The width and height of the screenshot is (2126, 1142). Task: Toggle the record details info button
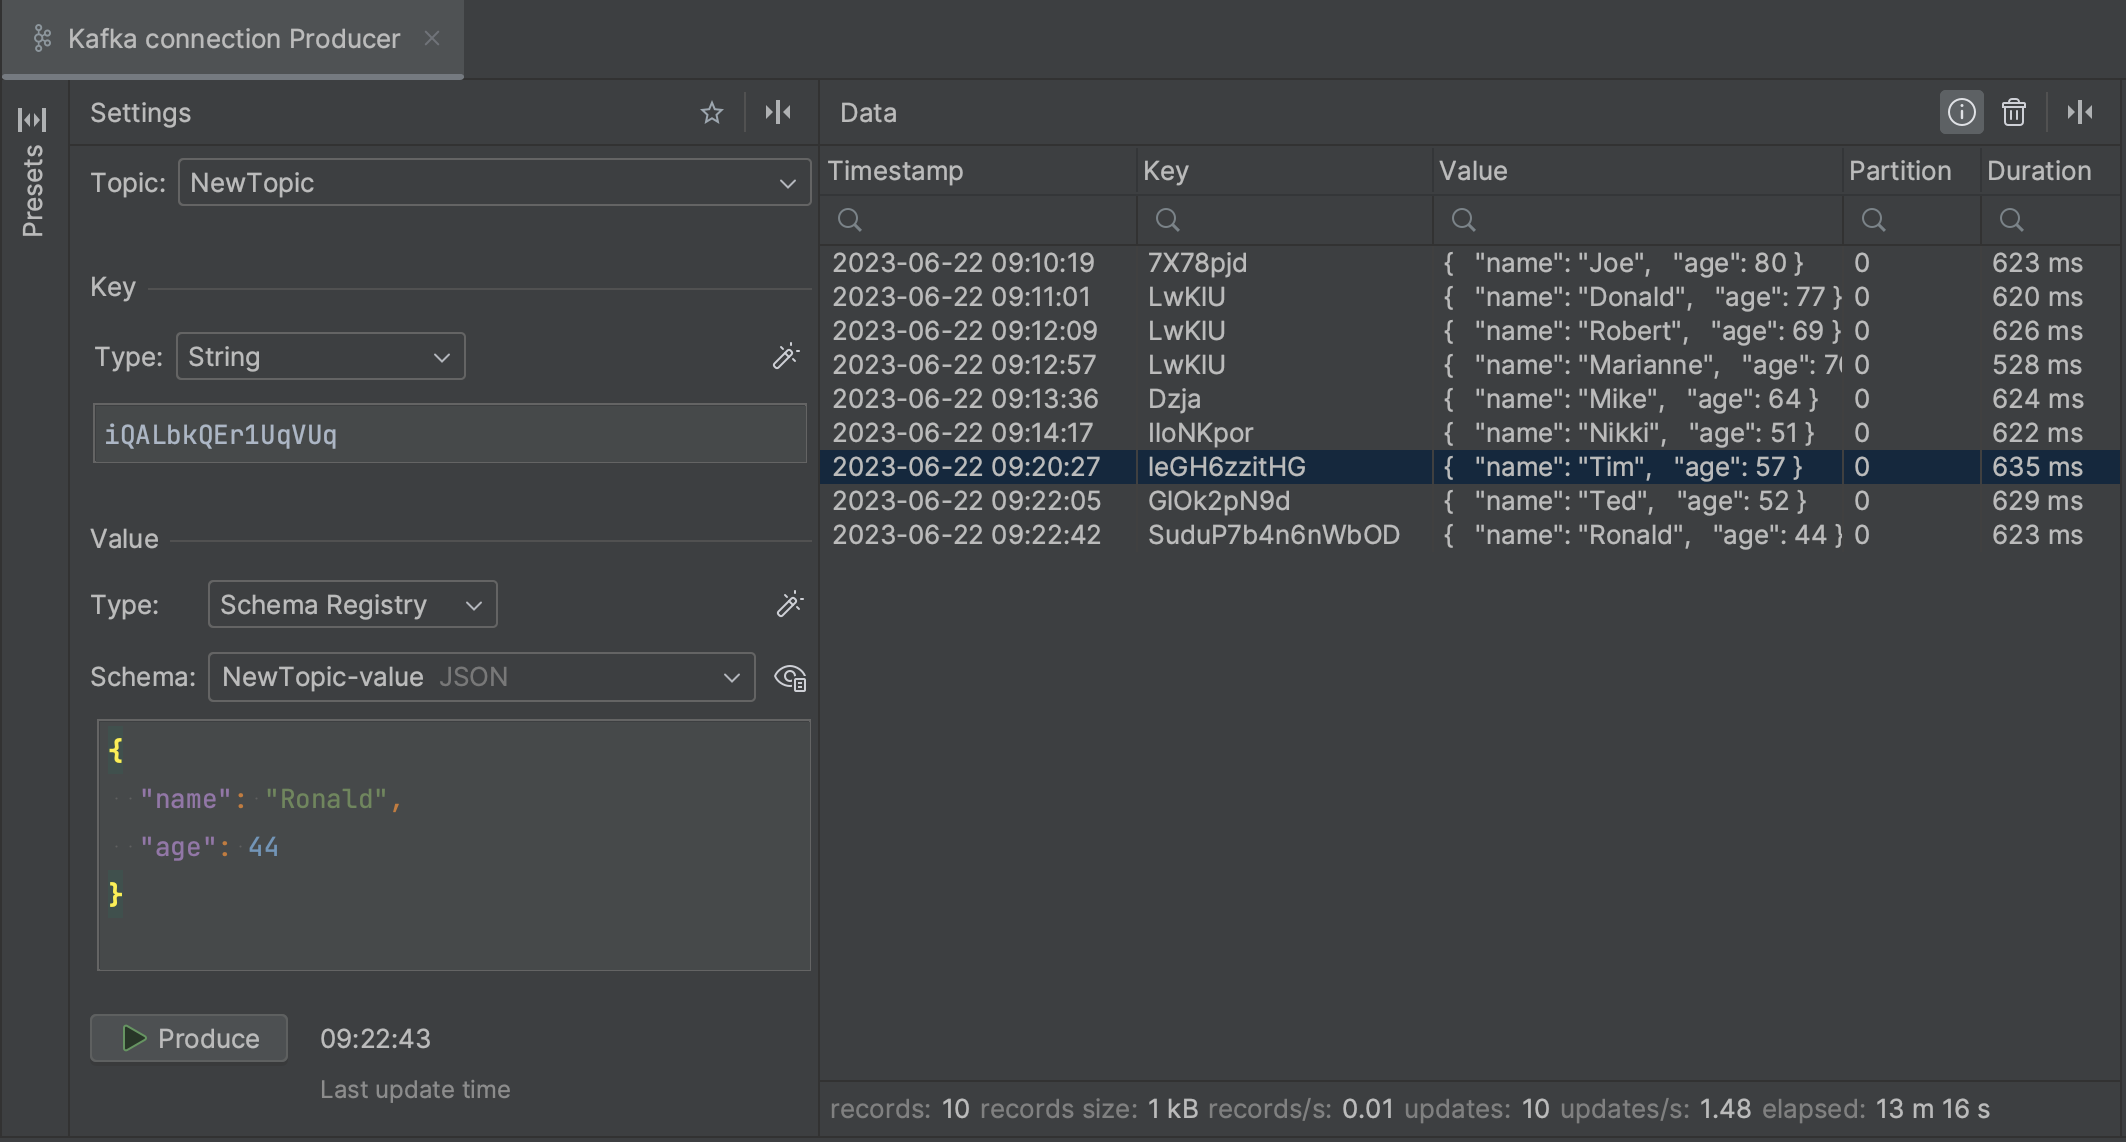coord(1961,112)
